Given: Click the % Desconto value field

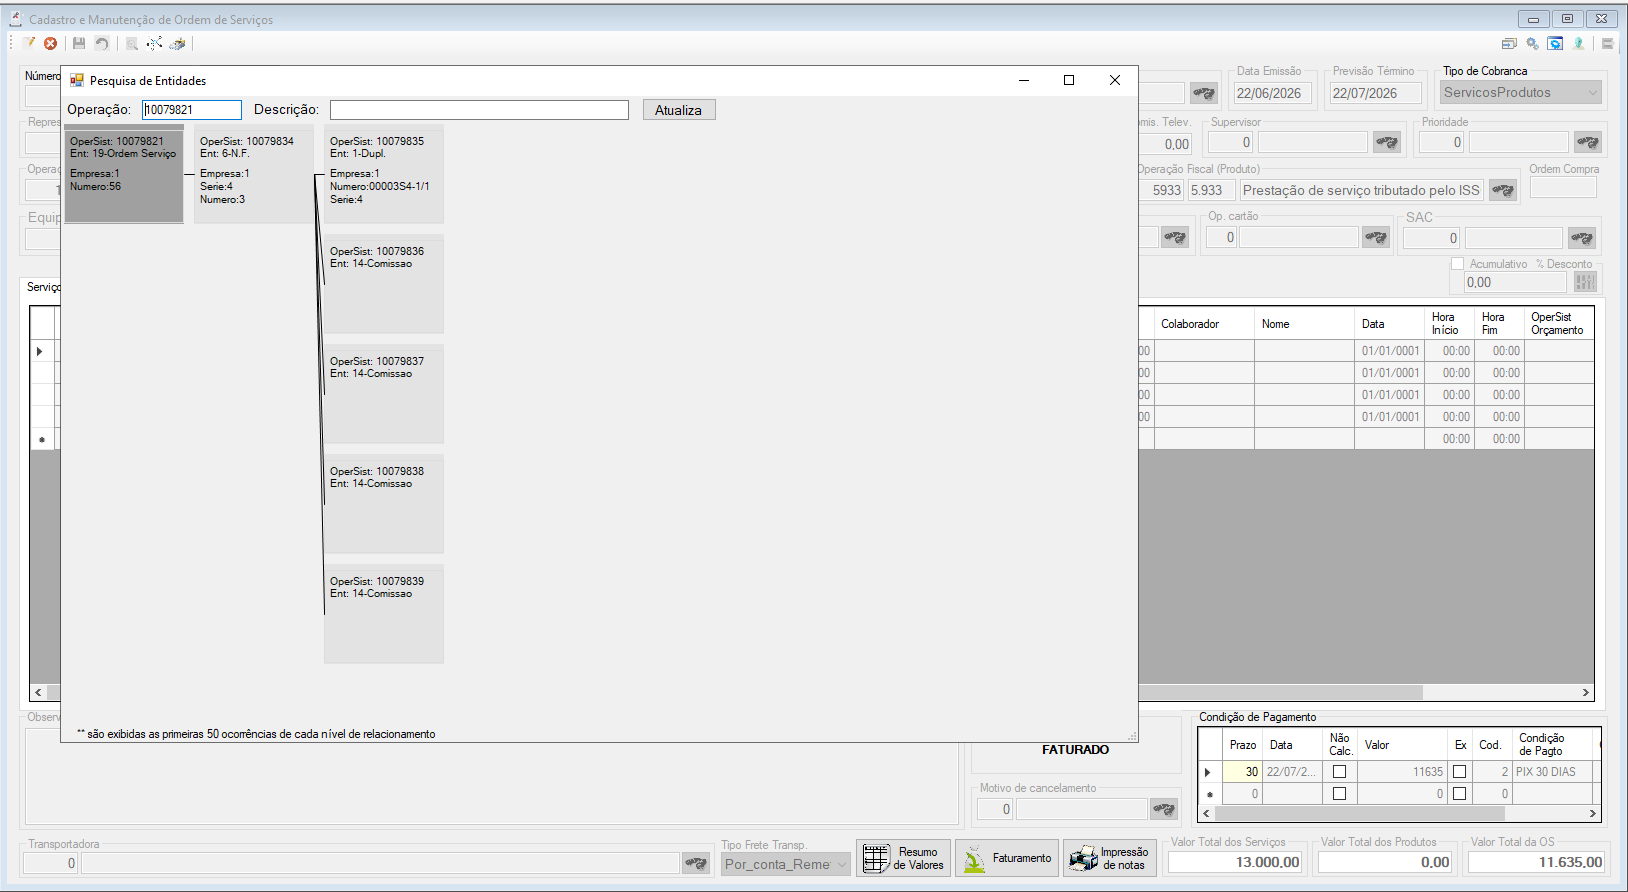Looking at the screenshot, I should tap(1516, 282).
